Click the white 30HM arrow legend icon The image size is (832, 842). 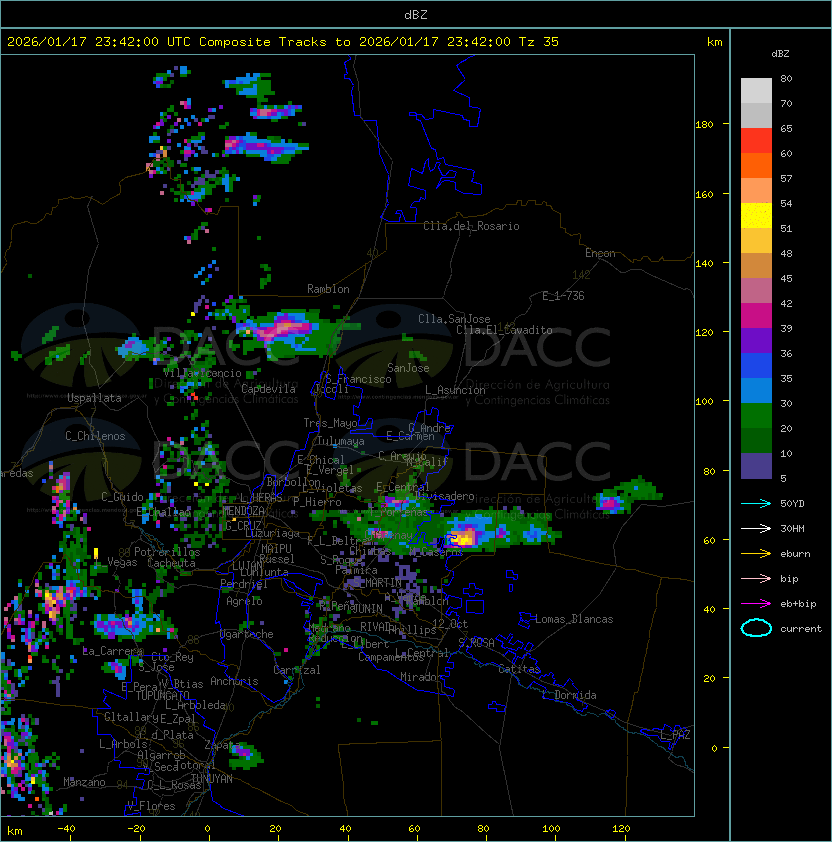[x=756, y=528]
